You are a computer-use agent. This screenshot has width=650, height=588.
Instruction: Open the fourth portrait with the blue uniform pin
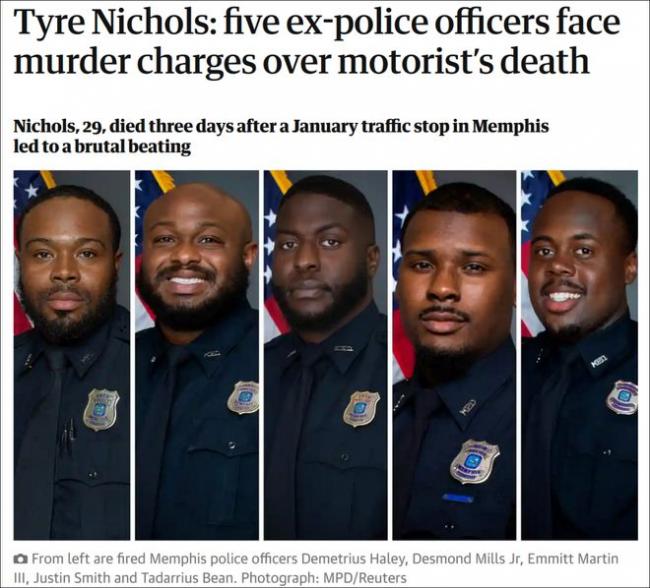tap(454, 355)
